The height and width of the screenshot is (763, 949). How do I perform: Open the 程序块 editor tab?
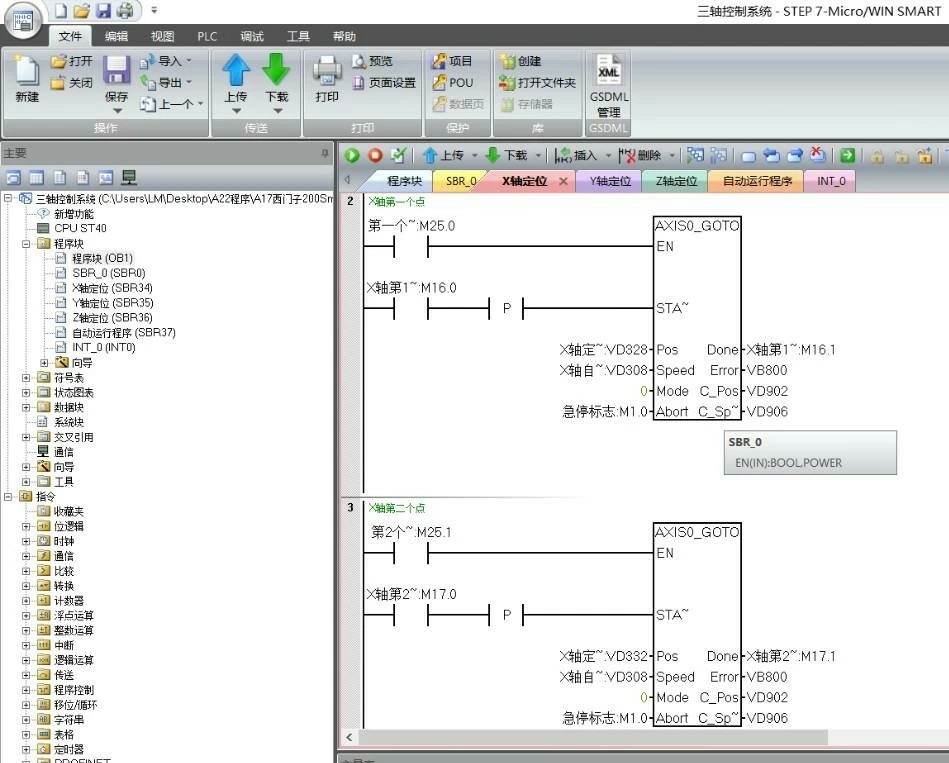tap(404, 181)
